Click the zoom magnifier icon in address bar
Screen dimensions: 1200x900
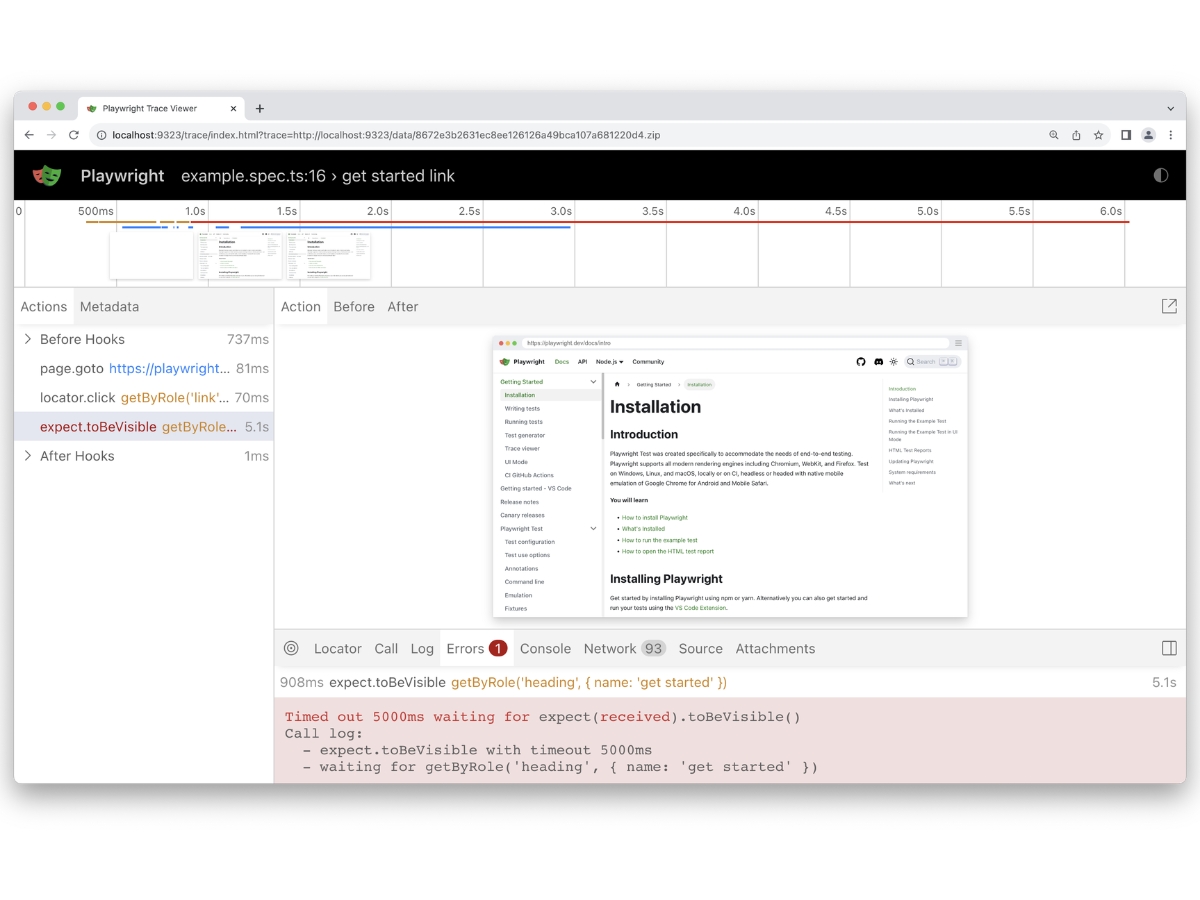(x=1054, y=135)
